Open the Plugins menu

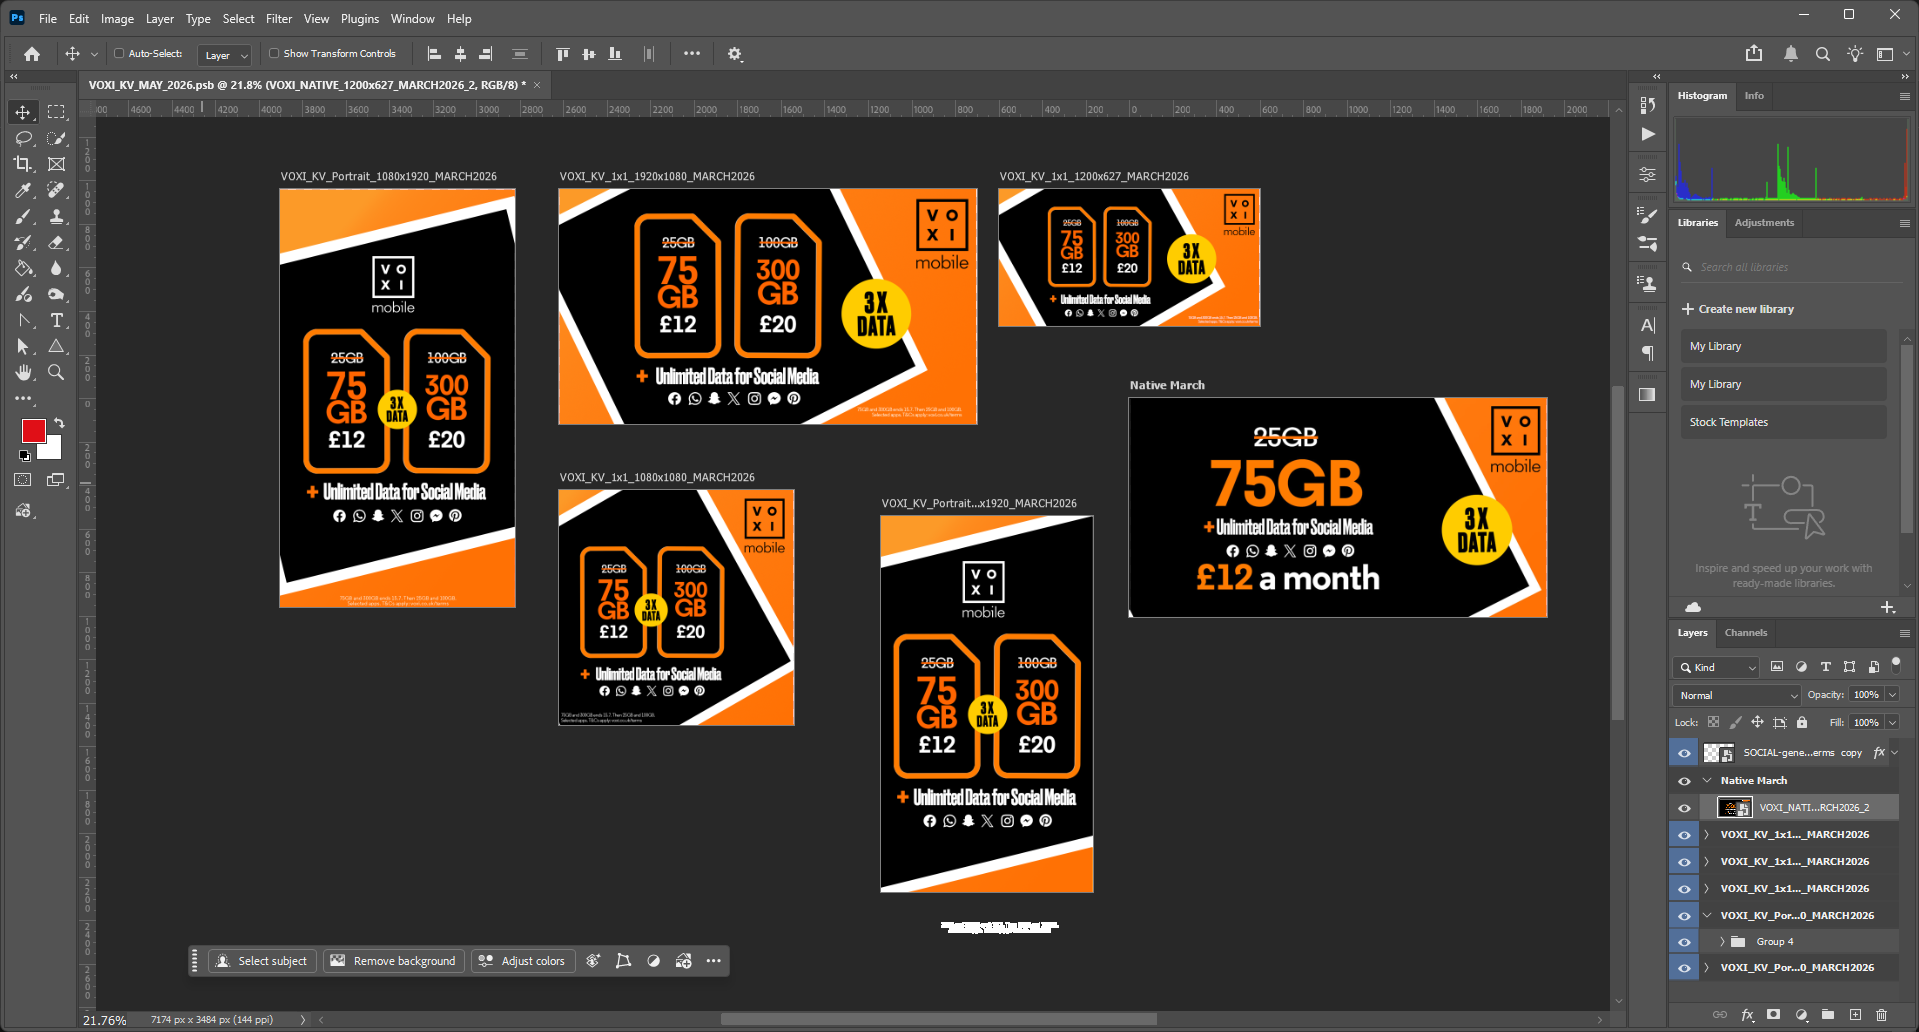(360, 19)
